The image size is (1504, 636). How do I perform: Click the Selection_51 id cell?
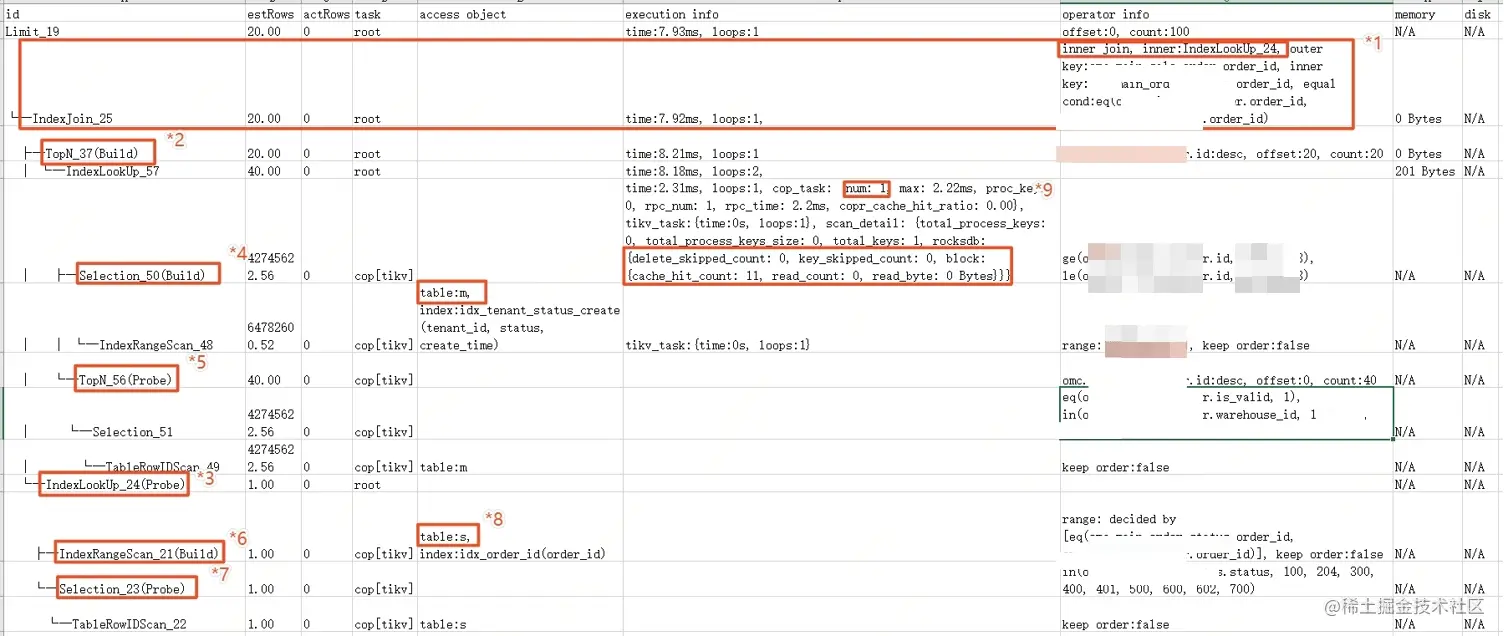point(124,414)
